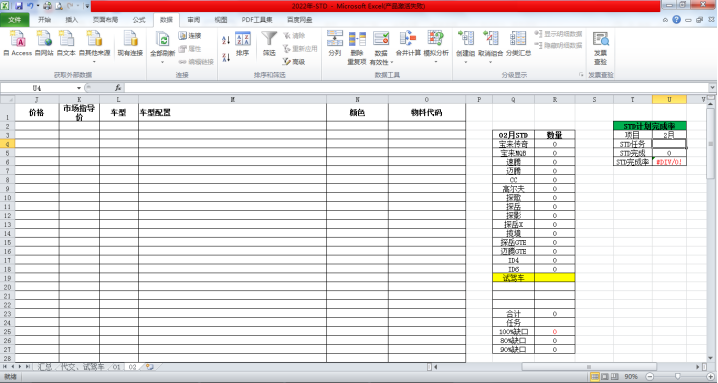This screenshot has height=383, width=718.
Task: Undo last action in quick access toolbar
Action: tap(30, 6)
